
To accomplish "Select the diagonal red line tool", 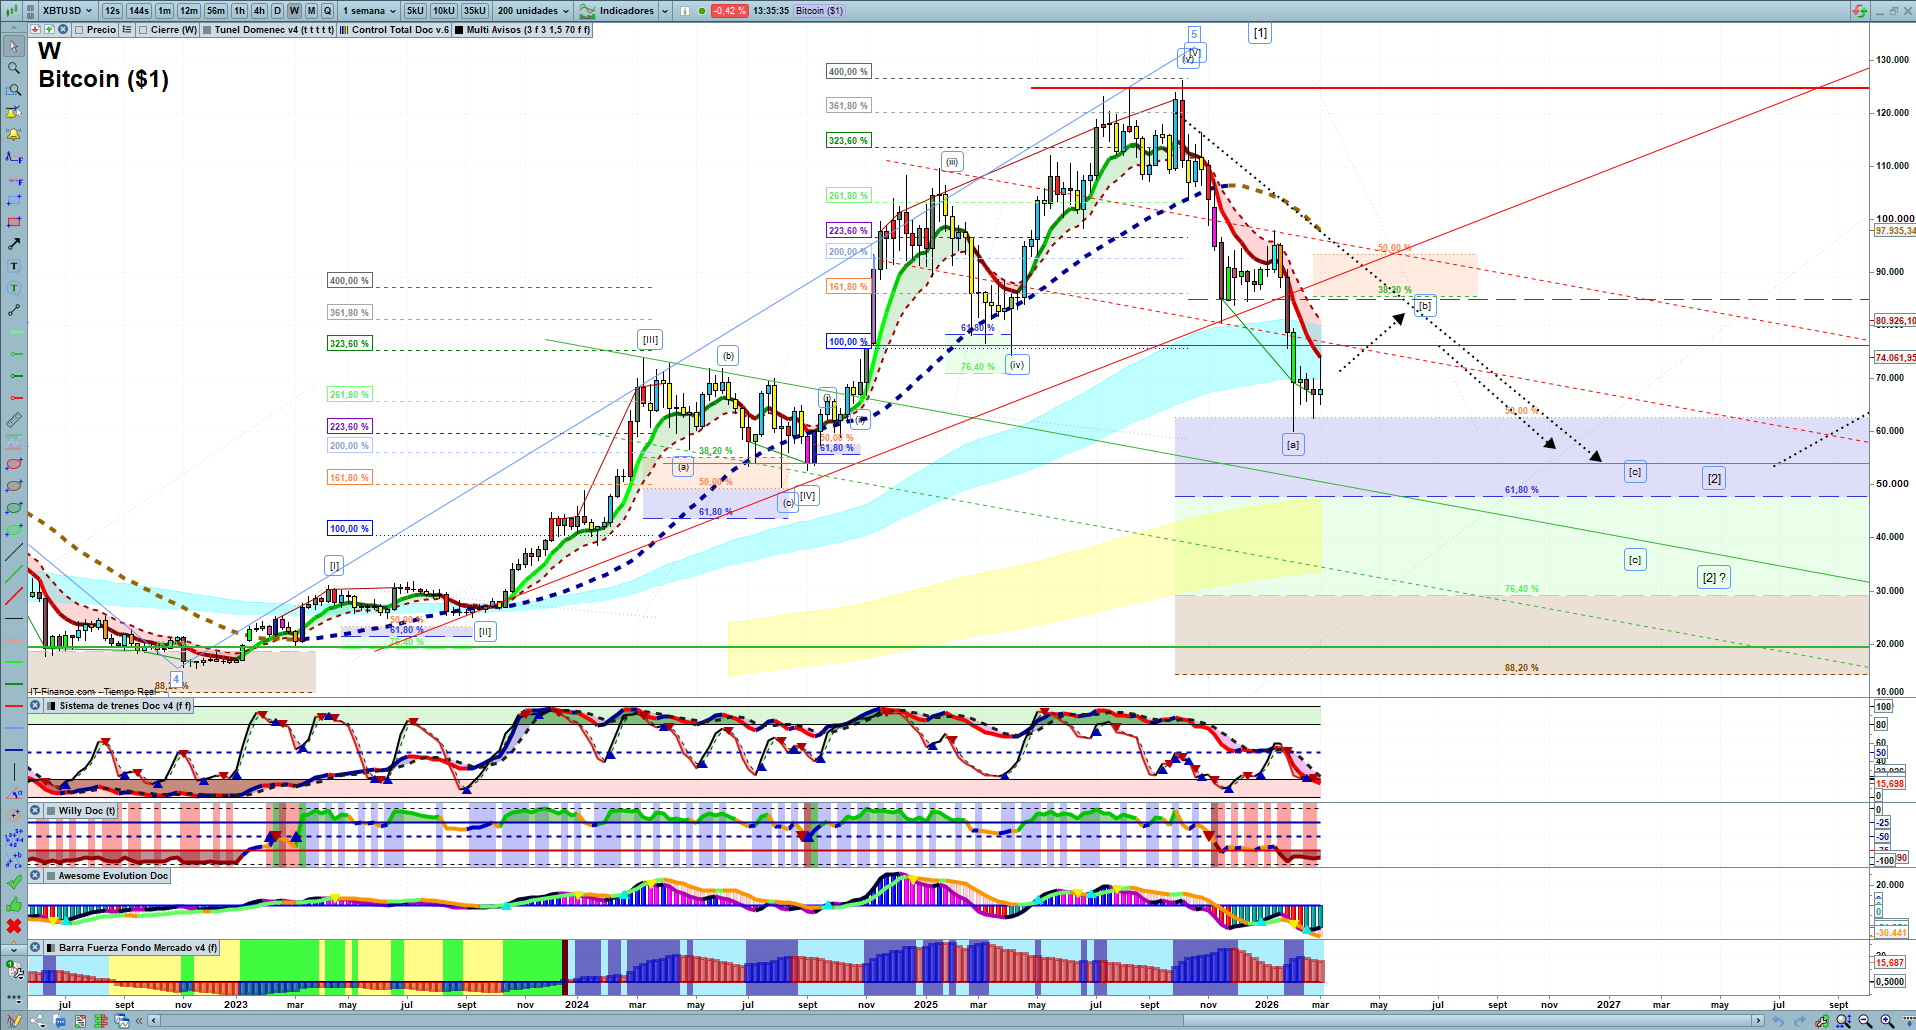I will coord(14,596).
